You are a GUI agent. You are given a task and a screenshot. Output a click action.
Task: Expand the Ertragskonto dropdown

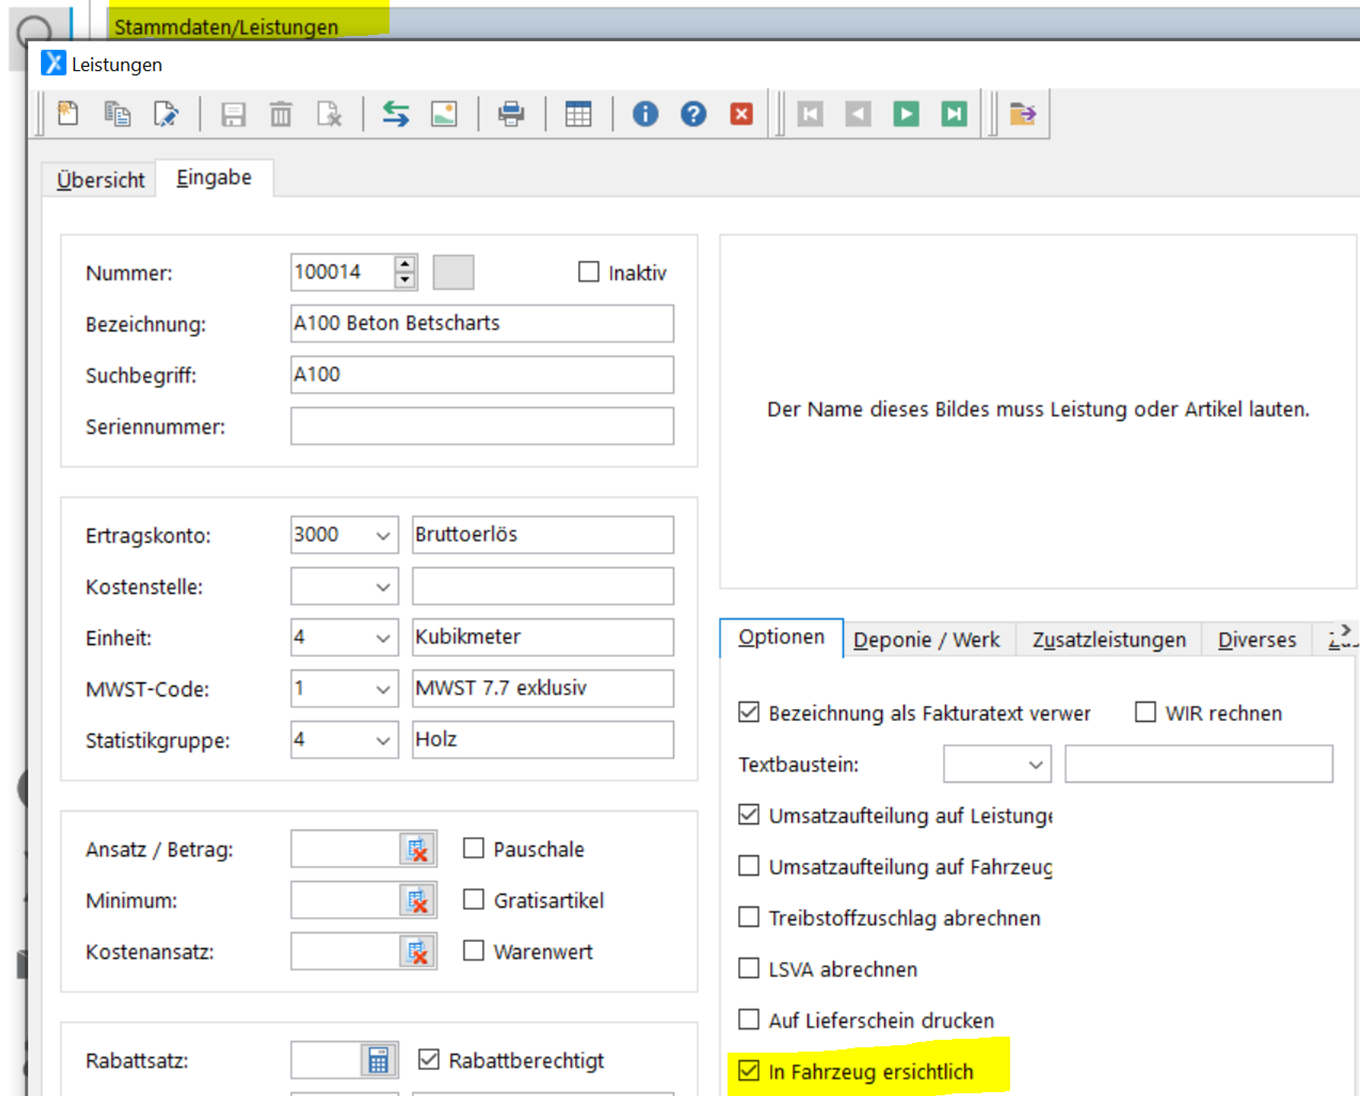[x=382, y=536]
